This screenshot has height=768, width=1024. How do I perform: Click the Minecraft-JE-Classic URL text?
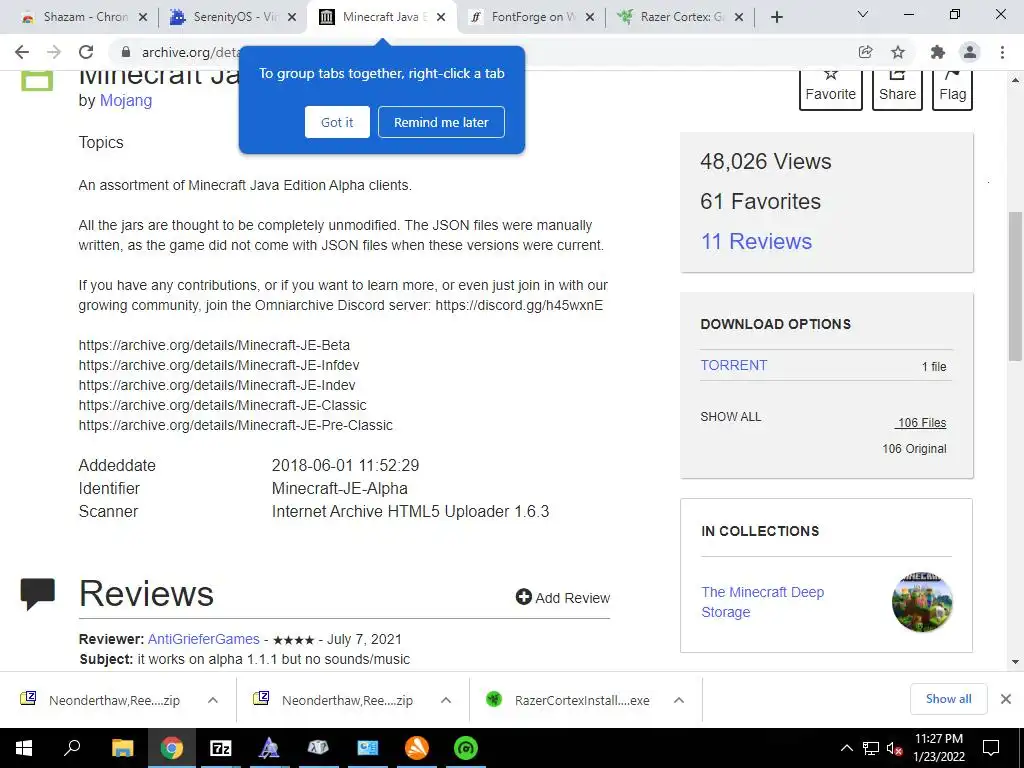tap(222, 405)
